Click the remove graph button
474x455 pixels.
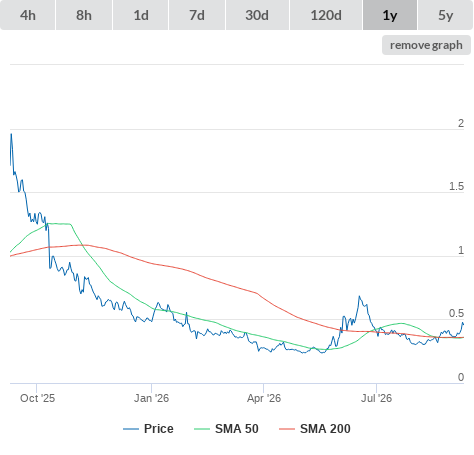426,45
